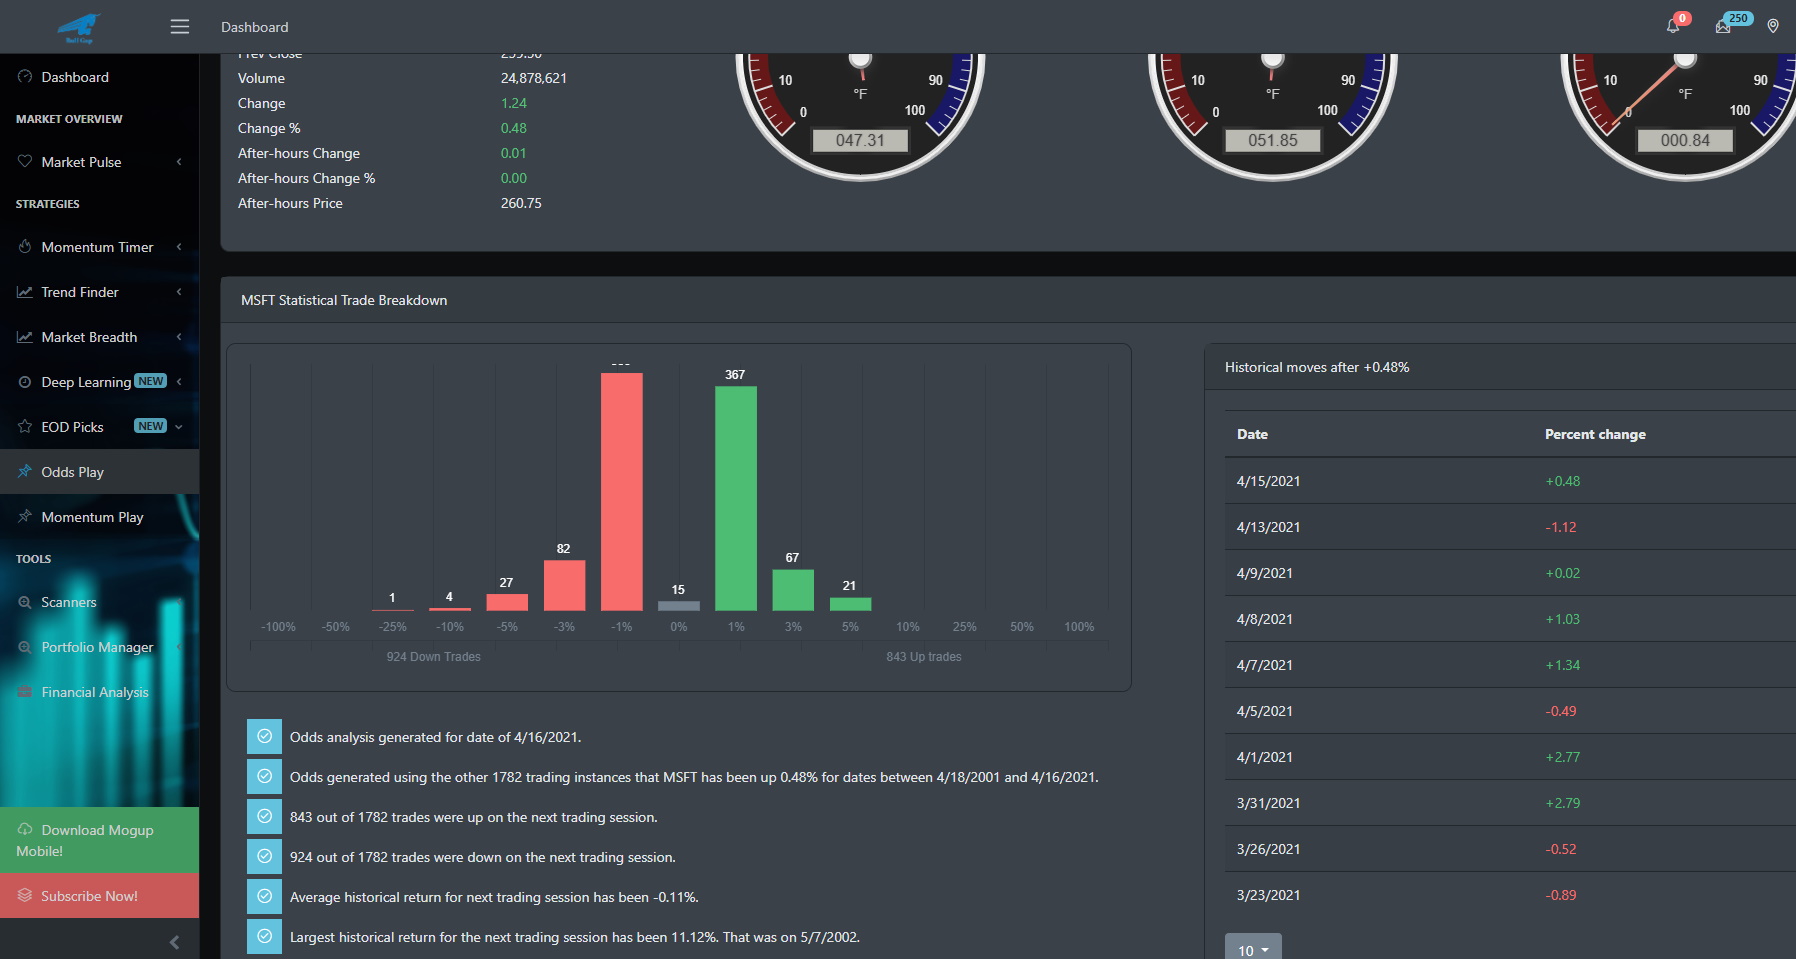The height and width of the screenshot is (959, 1796).
Task: Click the EOD Picks NEW badge
Action: pos(151,426)
